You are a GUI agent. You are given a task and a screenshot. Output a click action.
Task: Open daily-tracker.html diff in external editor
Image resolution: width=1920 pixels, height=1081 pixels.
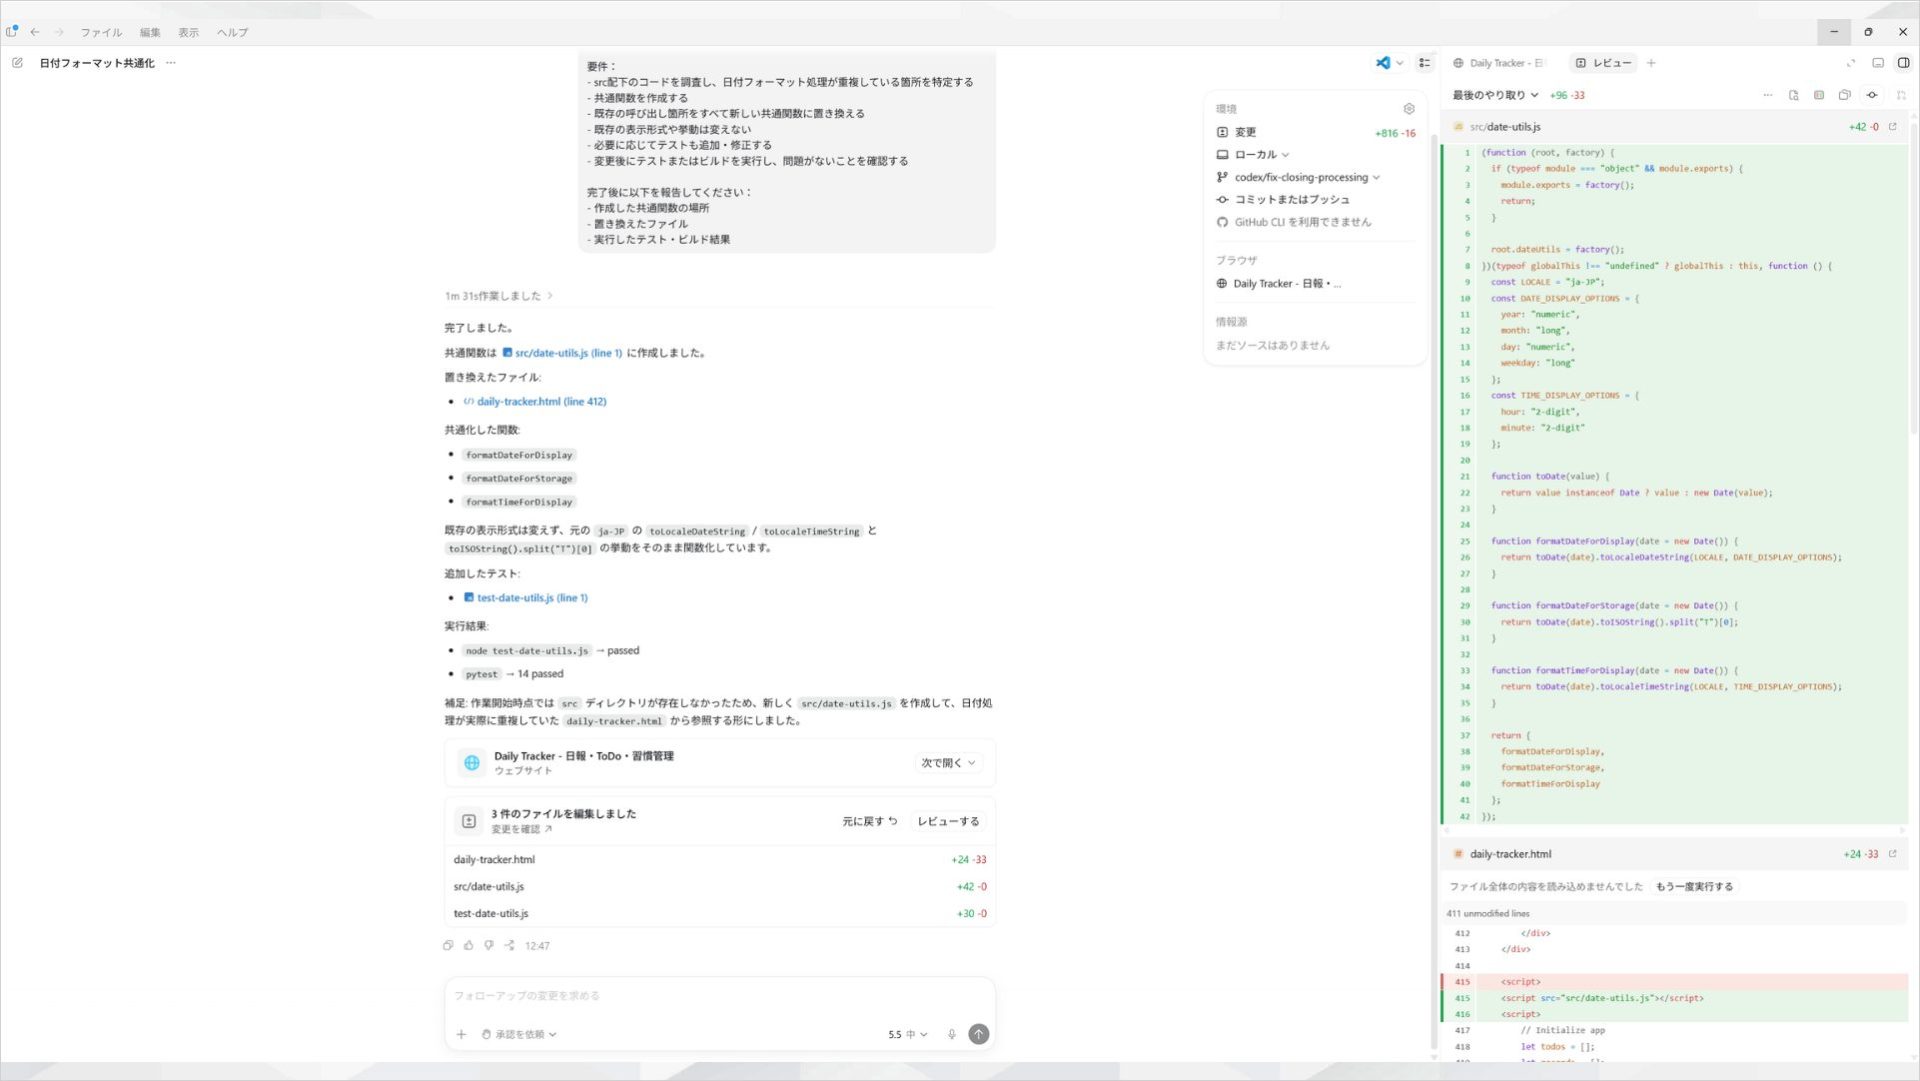(x=1892, y=854)
